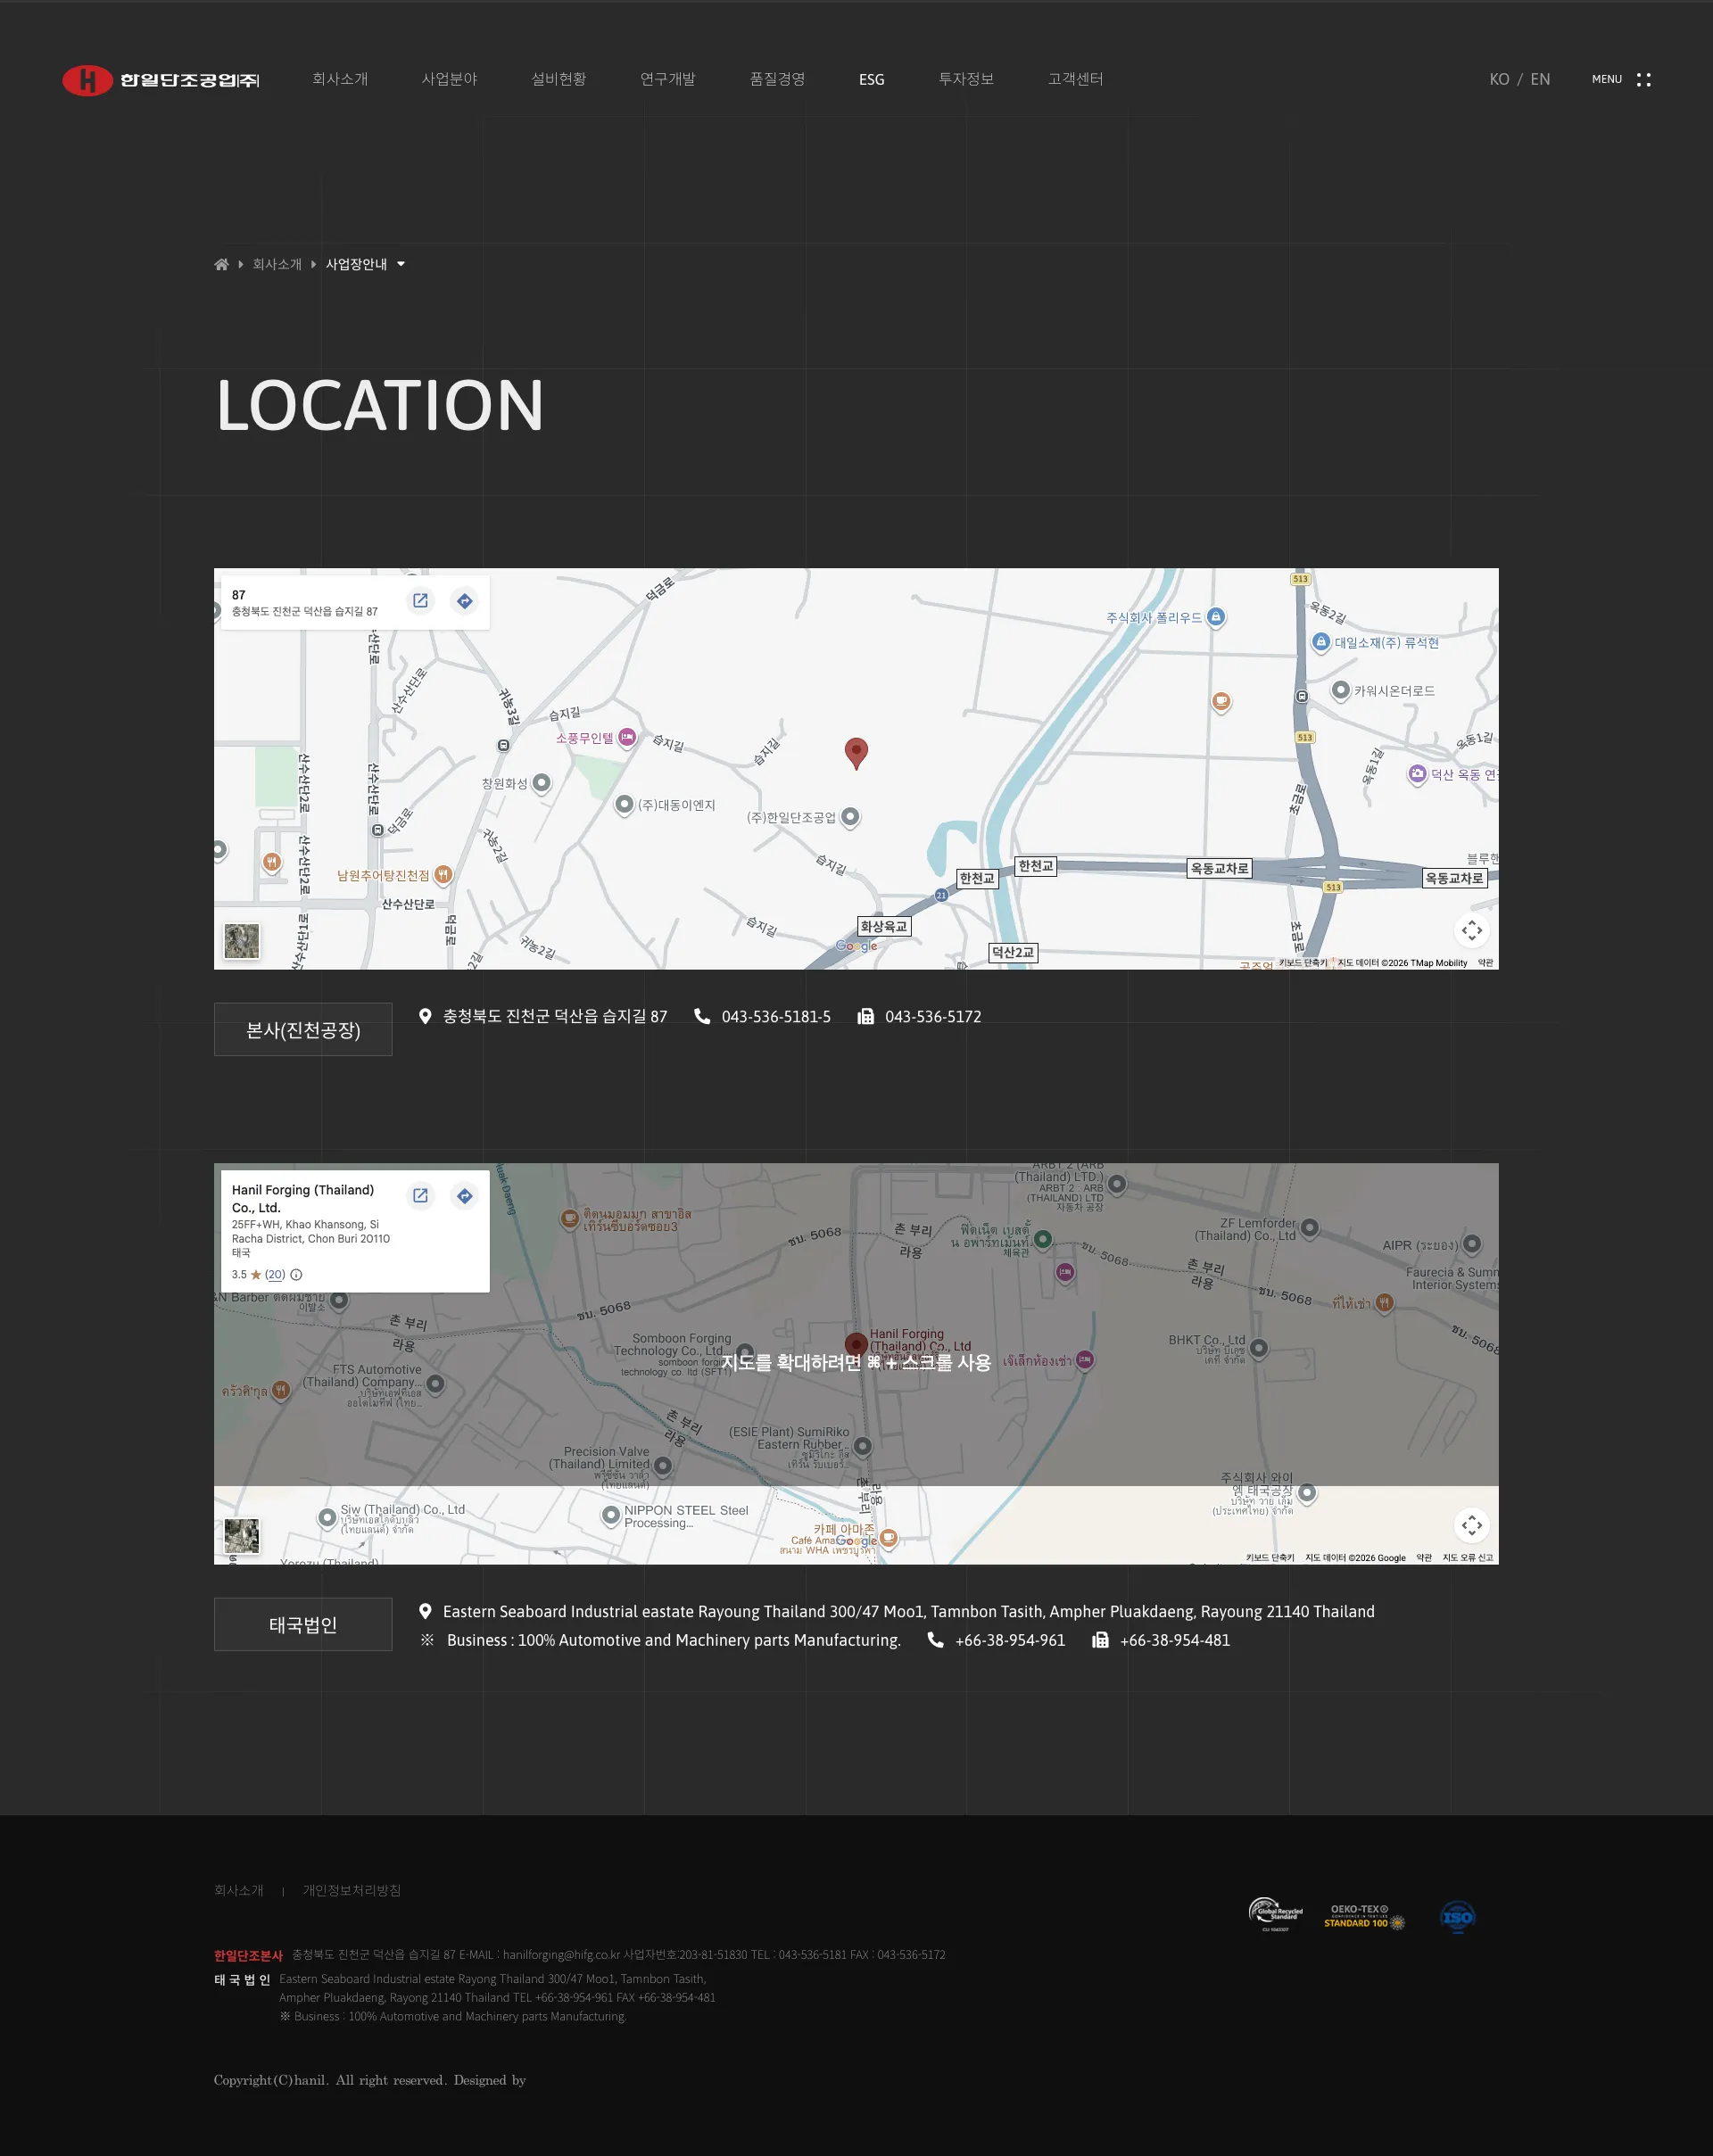Click 지도 오류 신고 on Thailand map
This screenshot has height=2156, width=1713.
coord(1467,1558)
